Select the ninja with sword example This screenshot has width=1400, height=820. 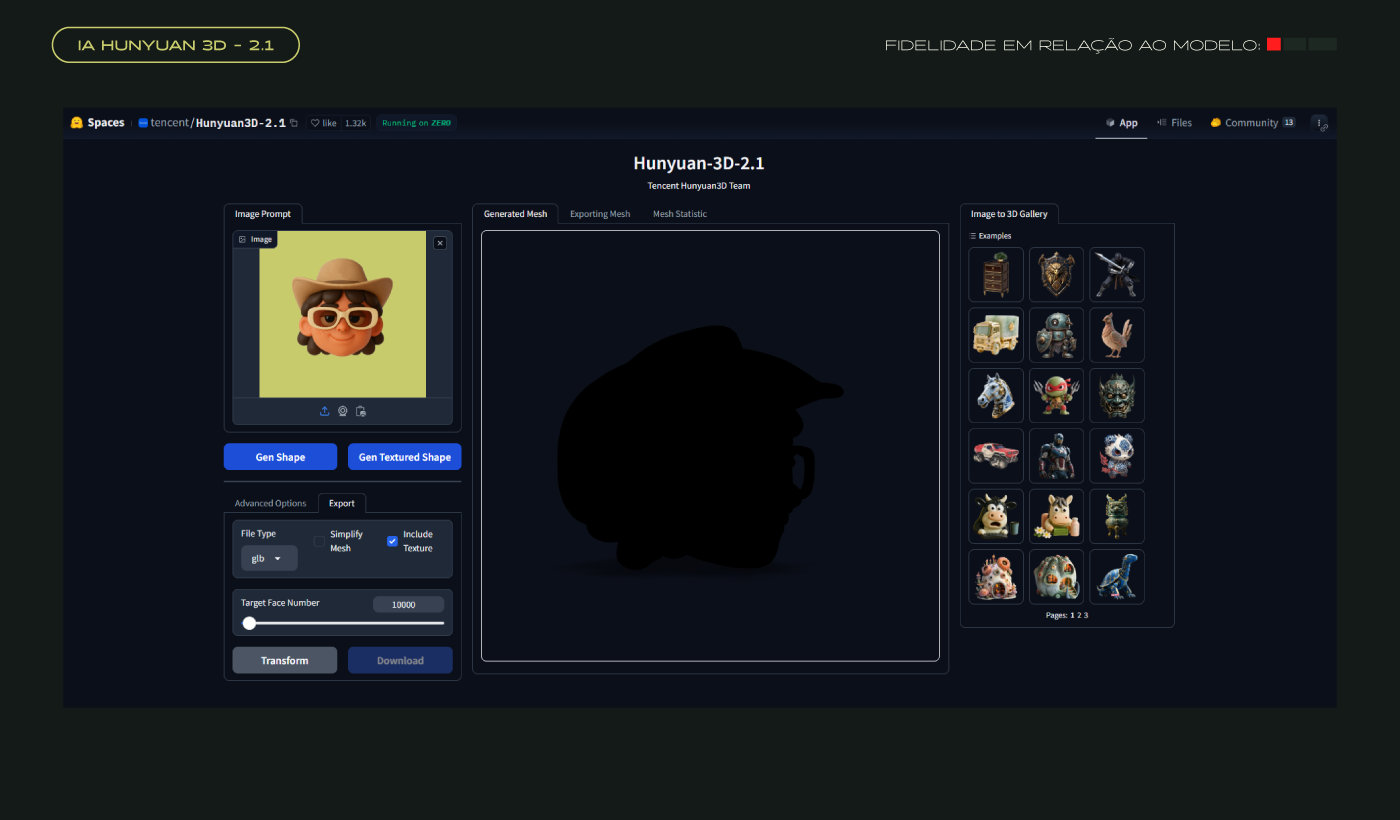[1117, 275]
